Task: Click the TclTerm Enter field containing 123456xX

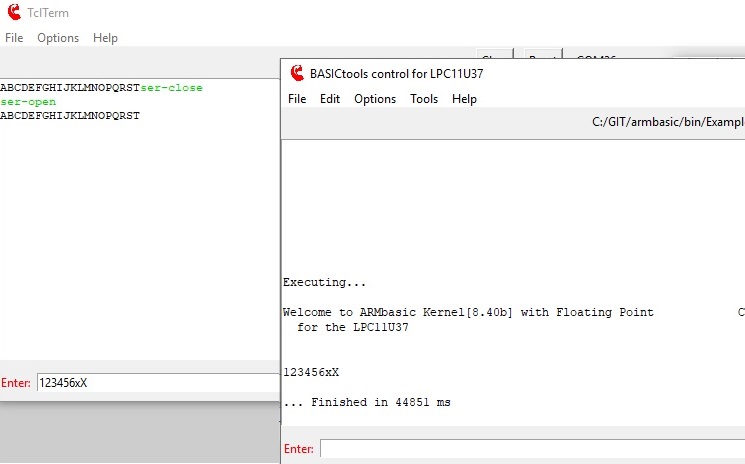Action: (156, 383)
